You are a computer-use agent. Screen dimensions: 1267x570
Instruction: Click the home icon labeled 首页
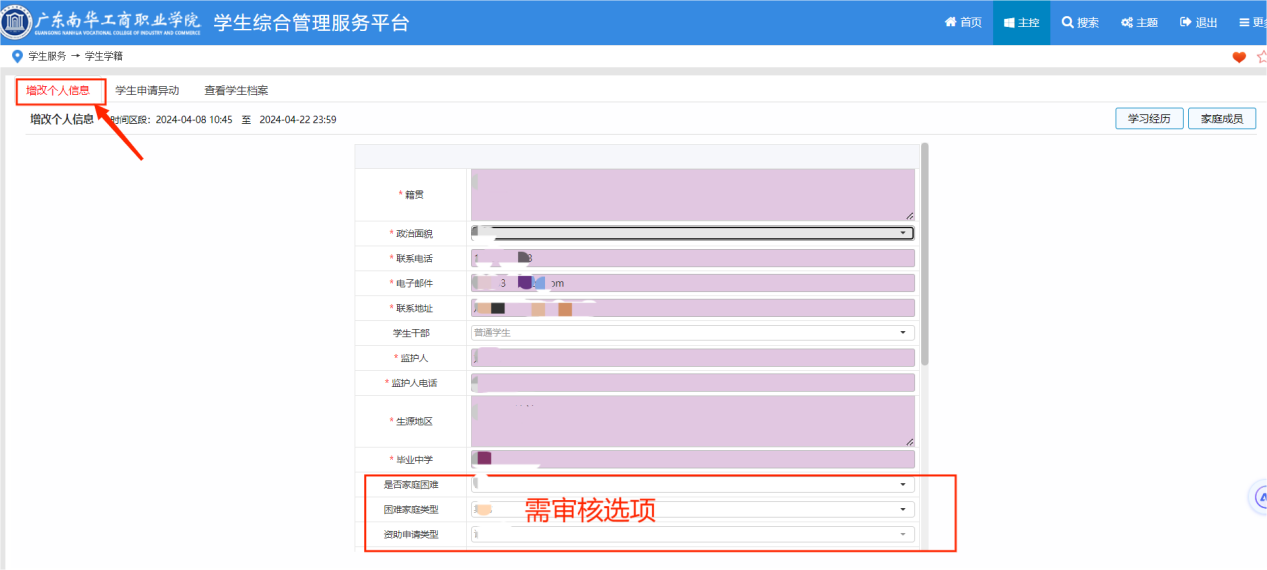pos(951,22)
